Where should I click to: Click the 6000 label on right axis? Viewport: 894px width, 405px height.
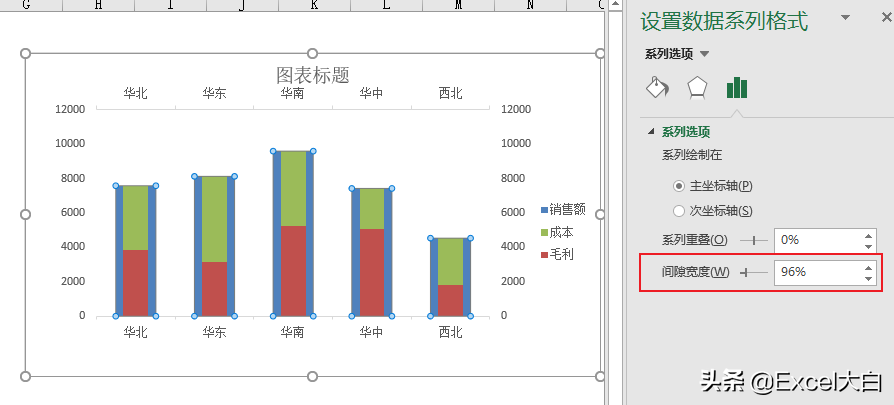513,212
